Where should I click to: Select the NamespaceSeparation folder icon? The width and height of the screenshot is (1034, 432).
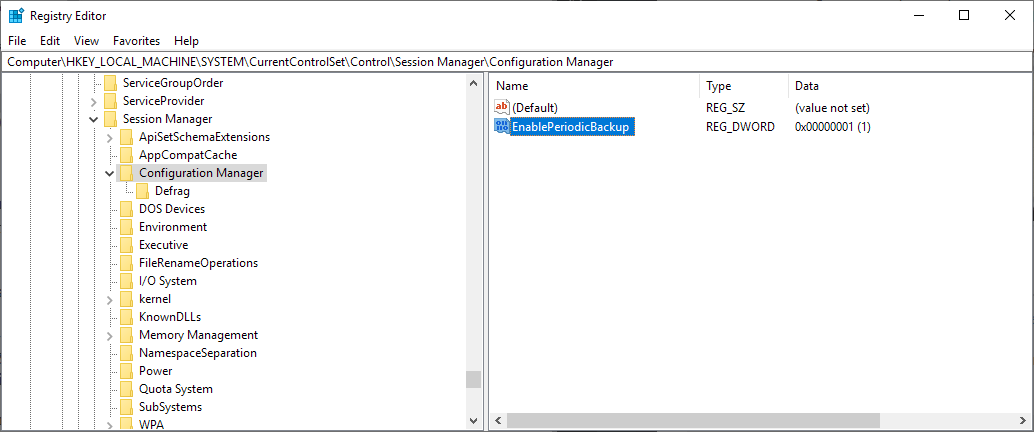[126, 353]
